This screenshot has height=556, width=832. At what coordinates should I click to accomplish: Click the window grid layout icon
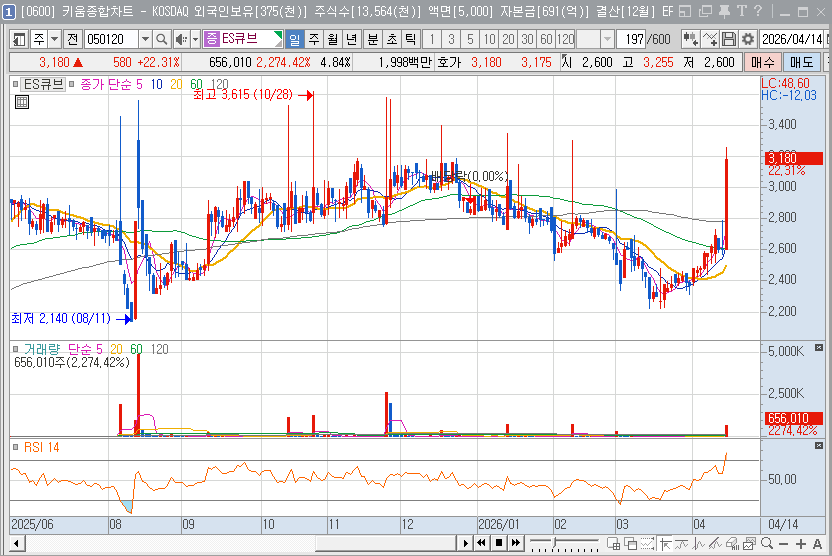[x=613, y=543]
